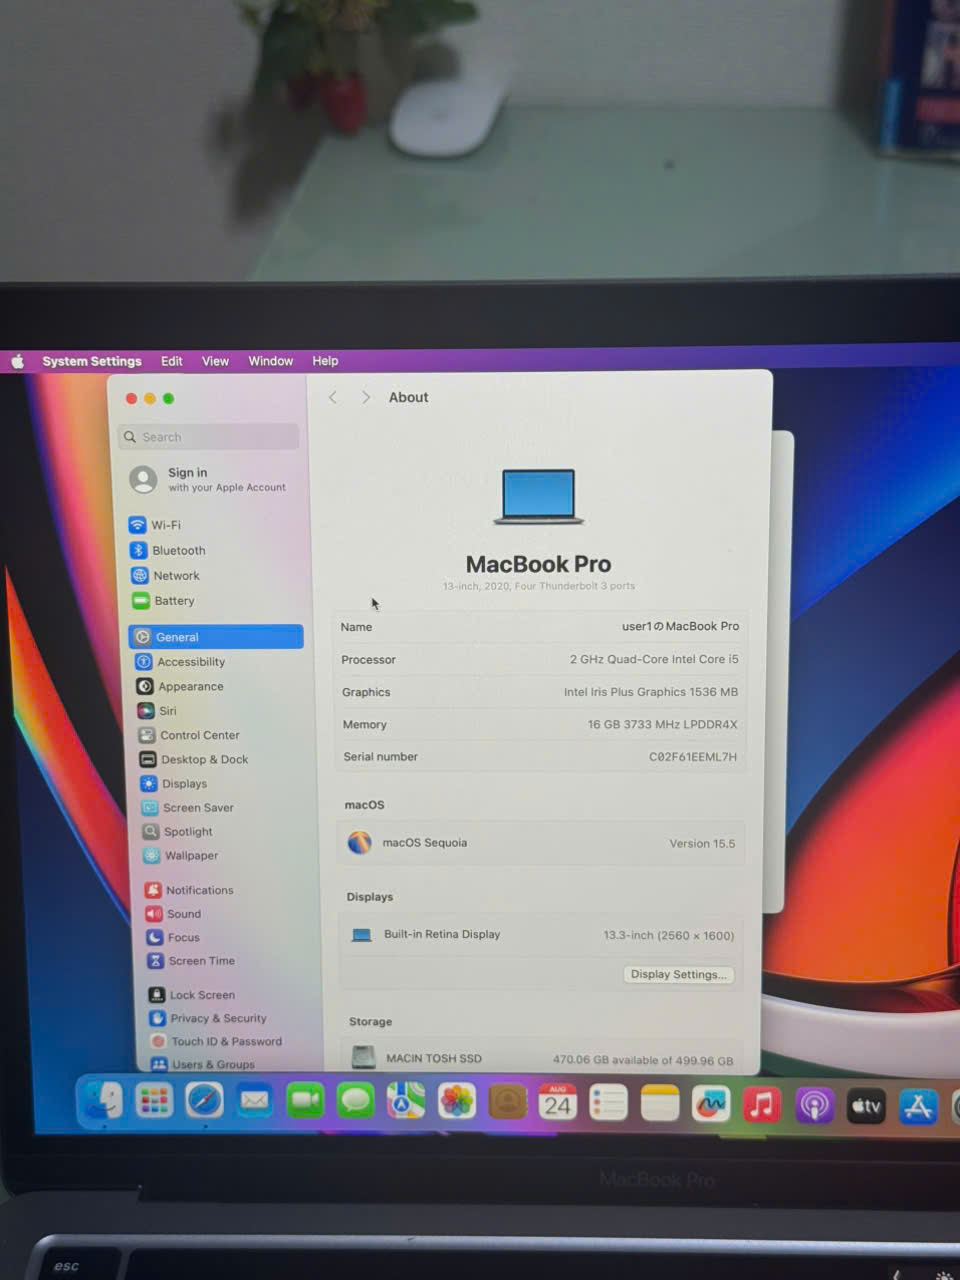Image resolution: width=960 pixels, height=1280 pixels.
Task: Click Intel Iris Plus Graphics value
Action: (x=650, y=692)
